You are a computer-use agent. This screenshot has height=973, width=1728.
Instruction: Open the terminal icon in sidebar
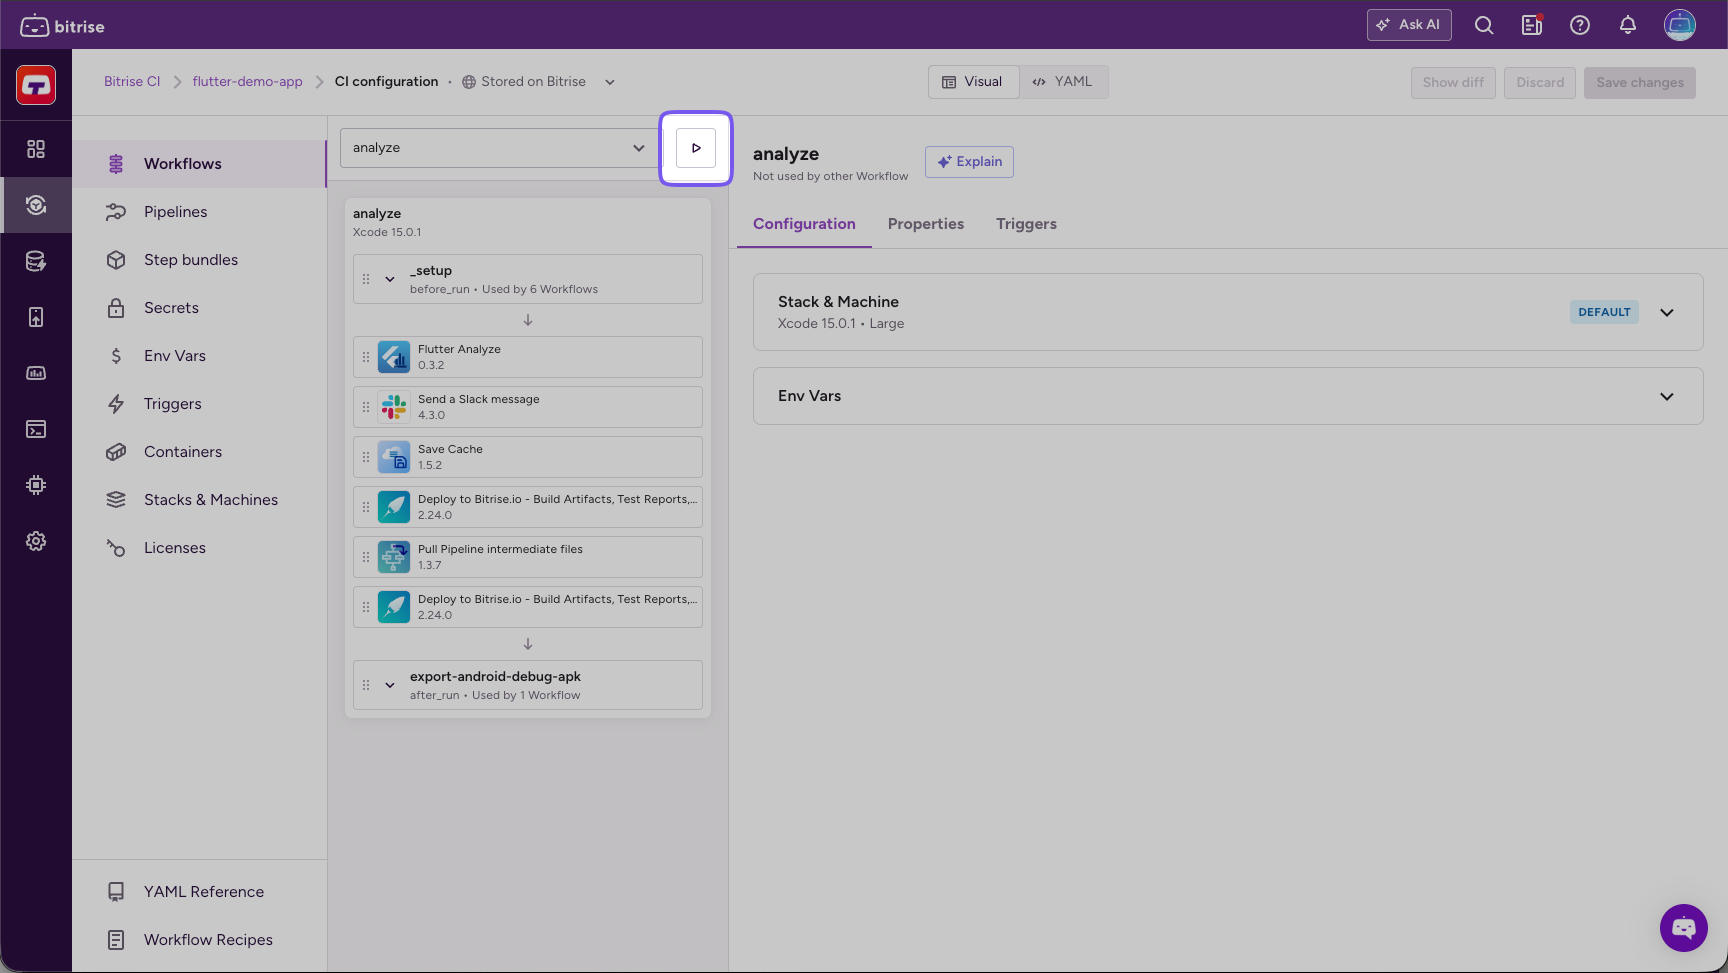[36, 429]
